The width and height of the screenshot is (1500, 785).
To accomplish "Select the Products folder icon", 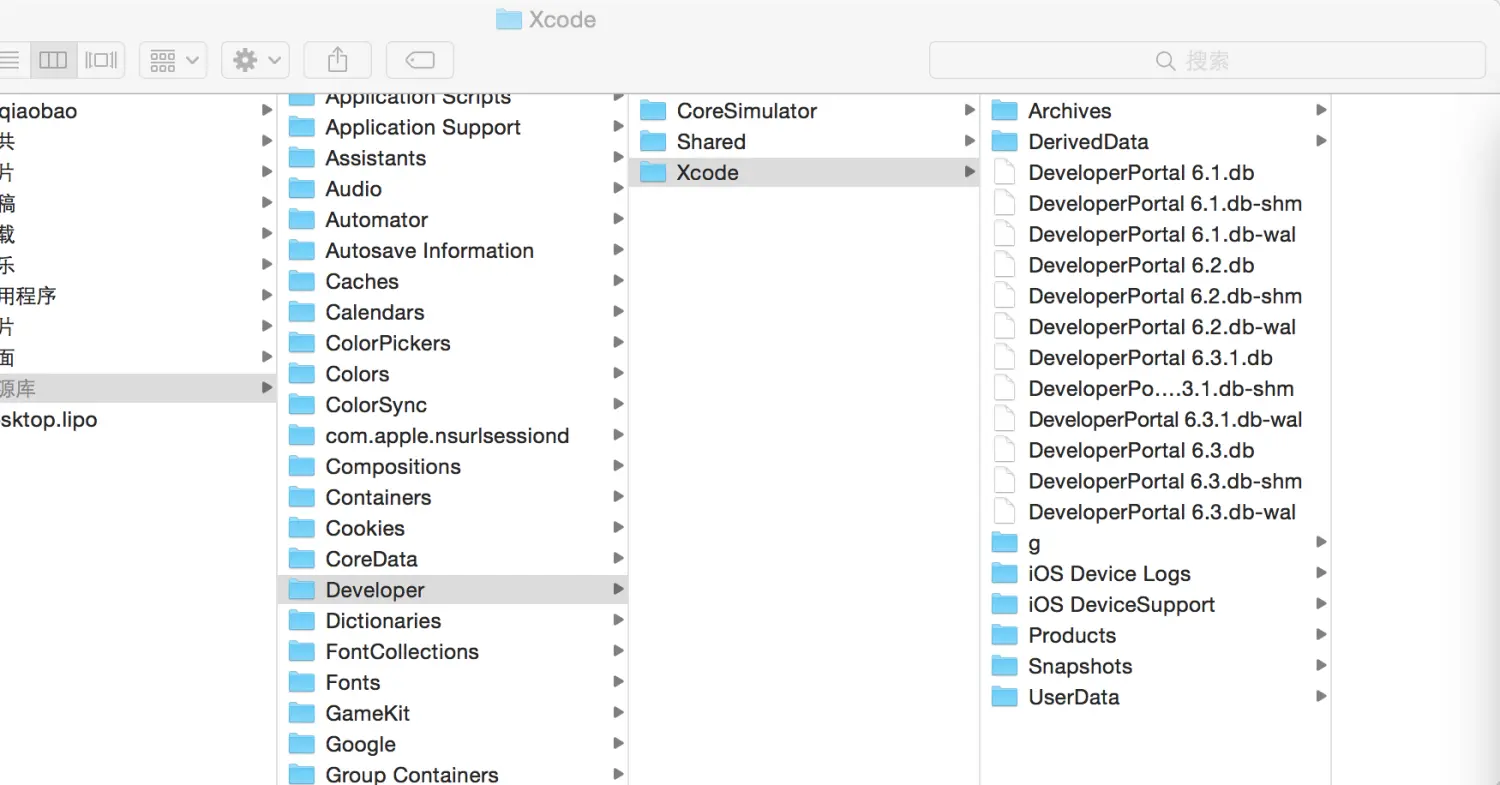I will coord(1005,637).
